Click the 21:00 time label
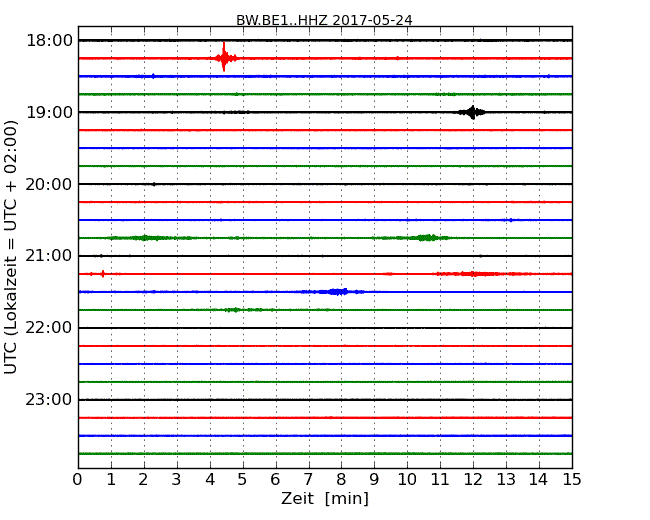This screenshot has height=520, width=650. click(x=49, y=256)
